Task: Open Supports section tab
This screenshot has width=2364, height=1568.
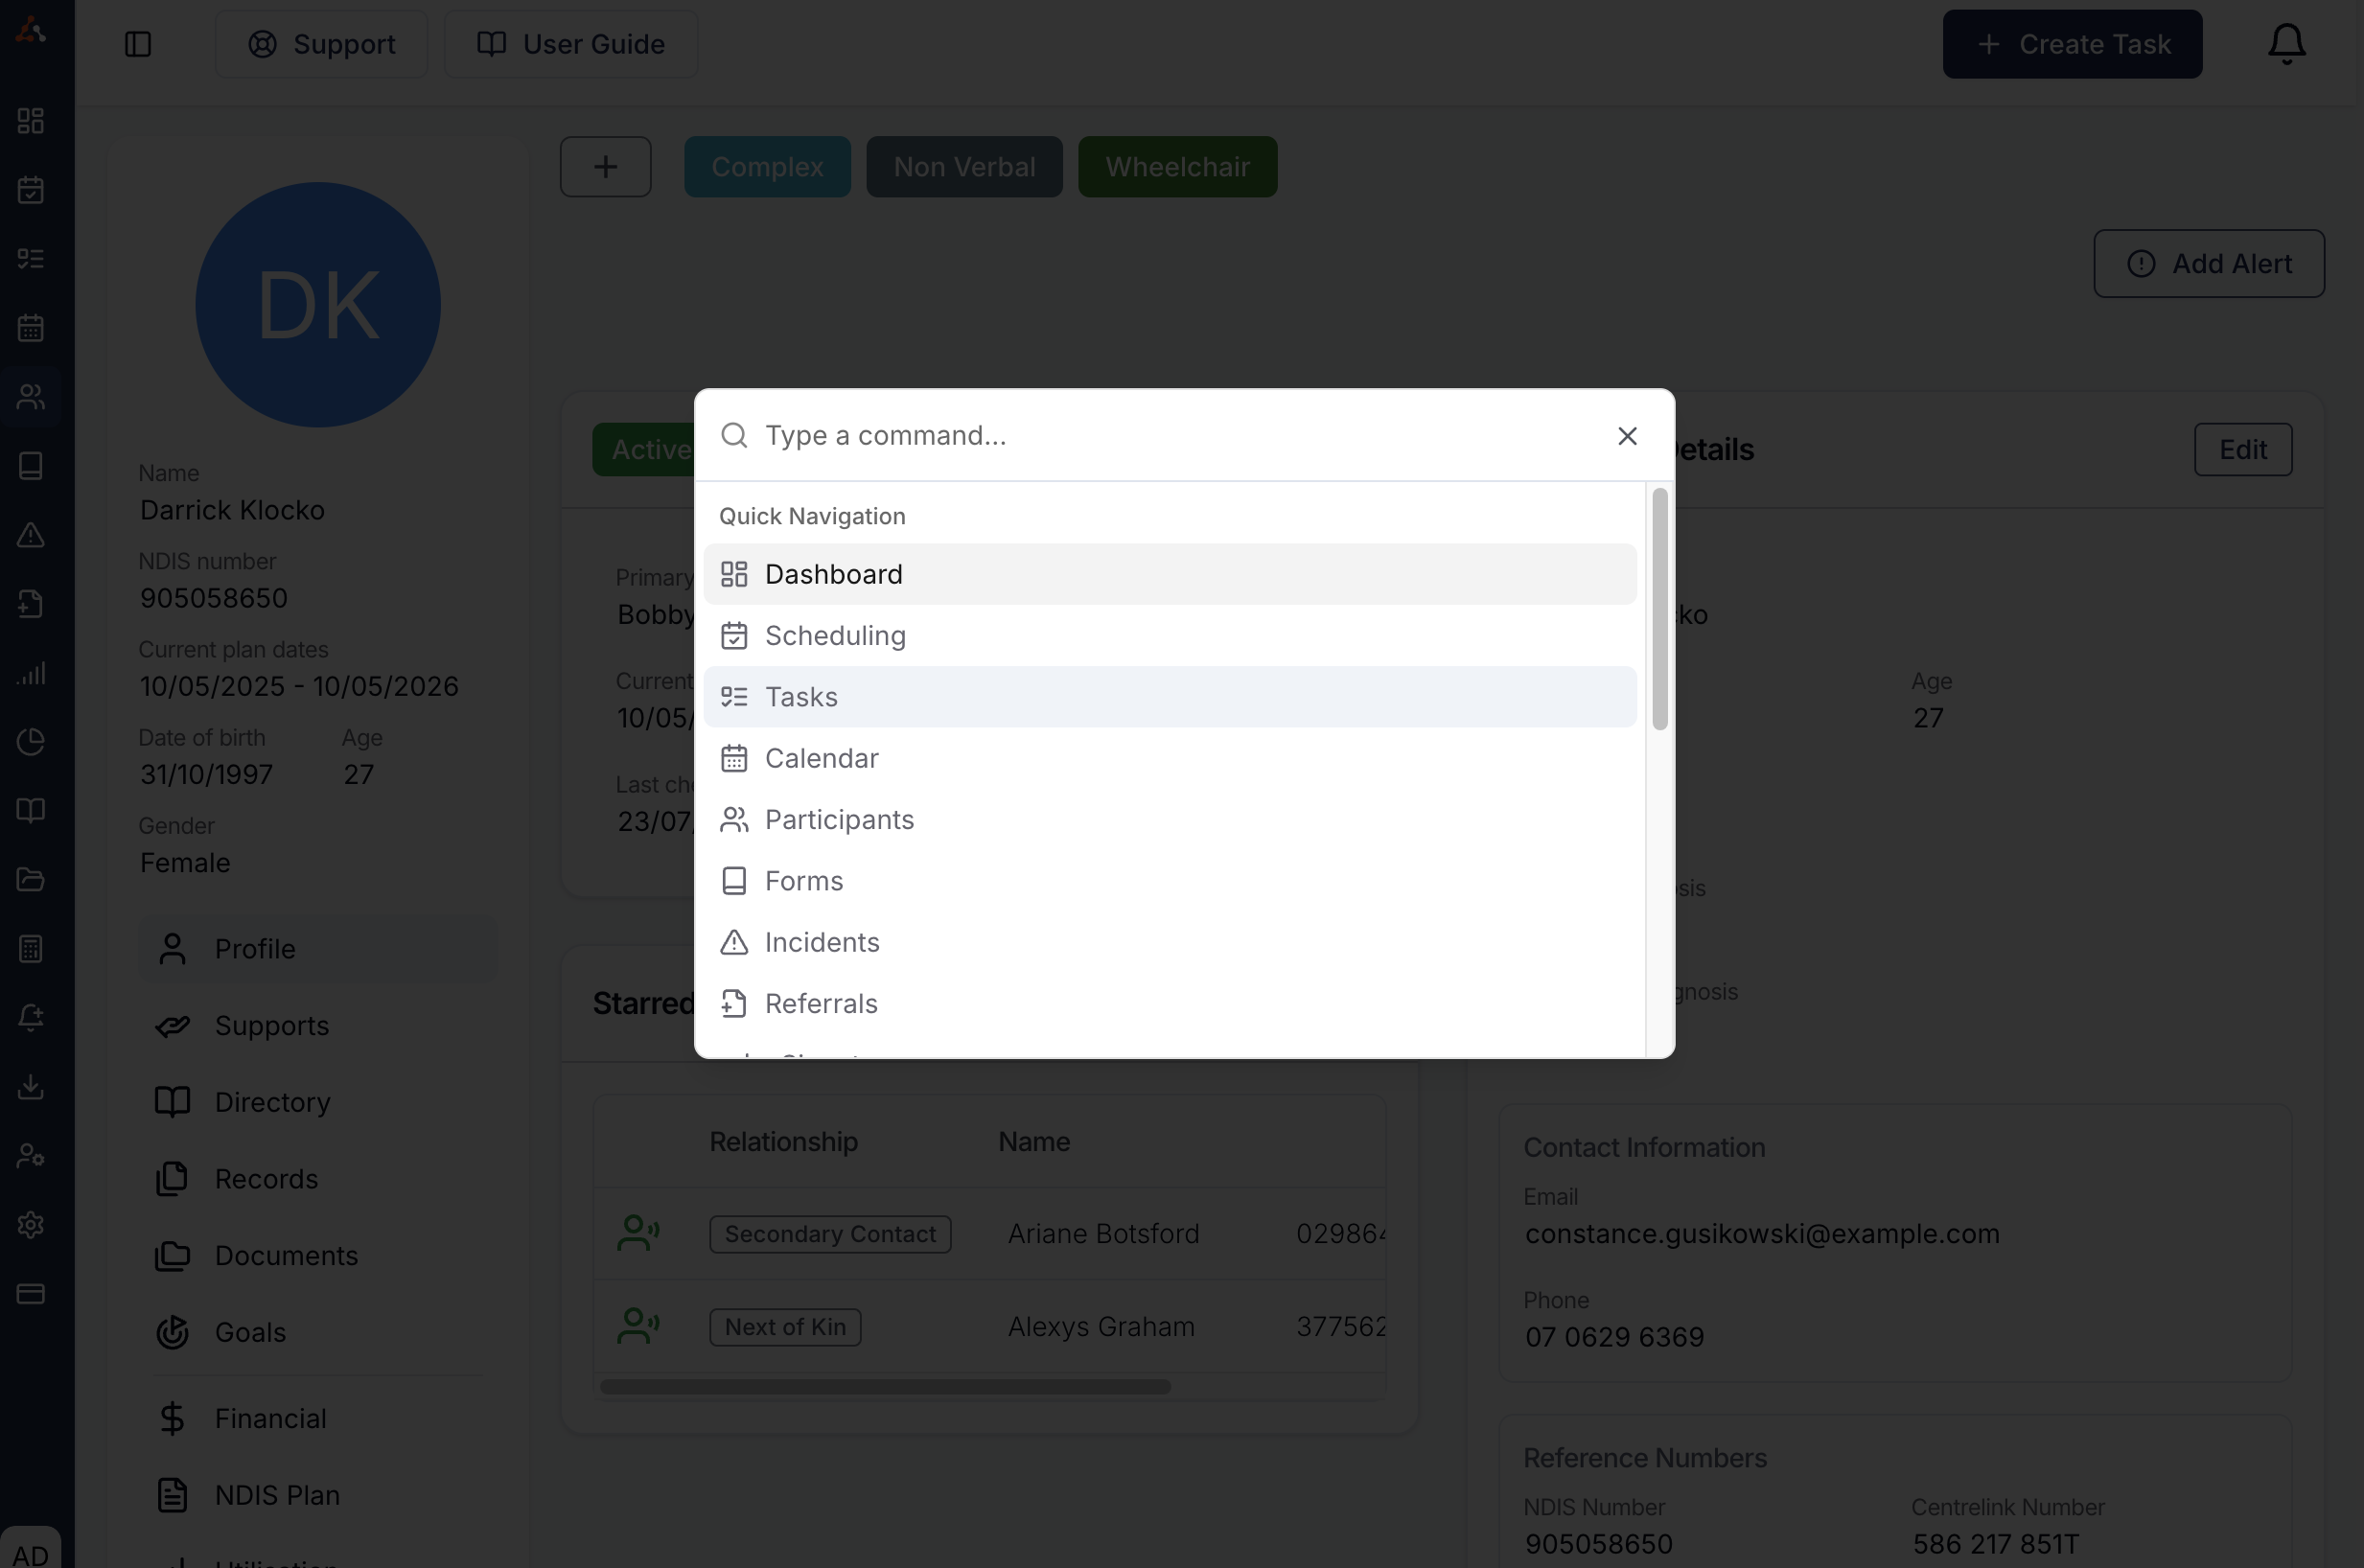Action: tap(318, 1026)
